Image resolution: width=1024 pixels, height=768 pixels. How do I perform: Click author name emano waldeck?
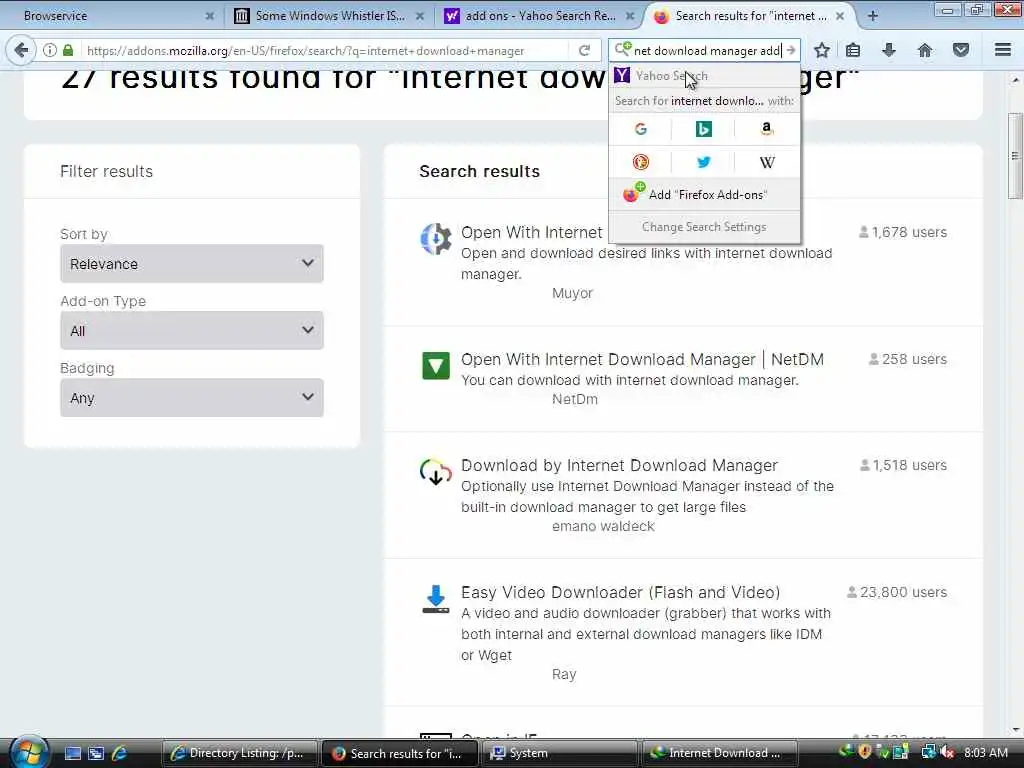click(x=603, y=526)
